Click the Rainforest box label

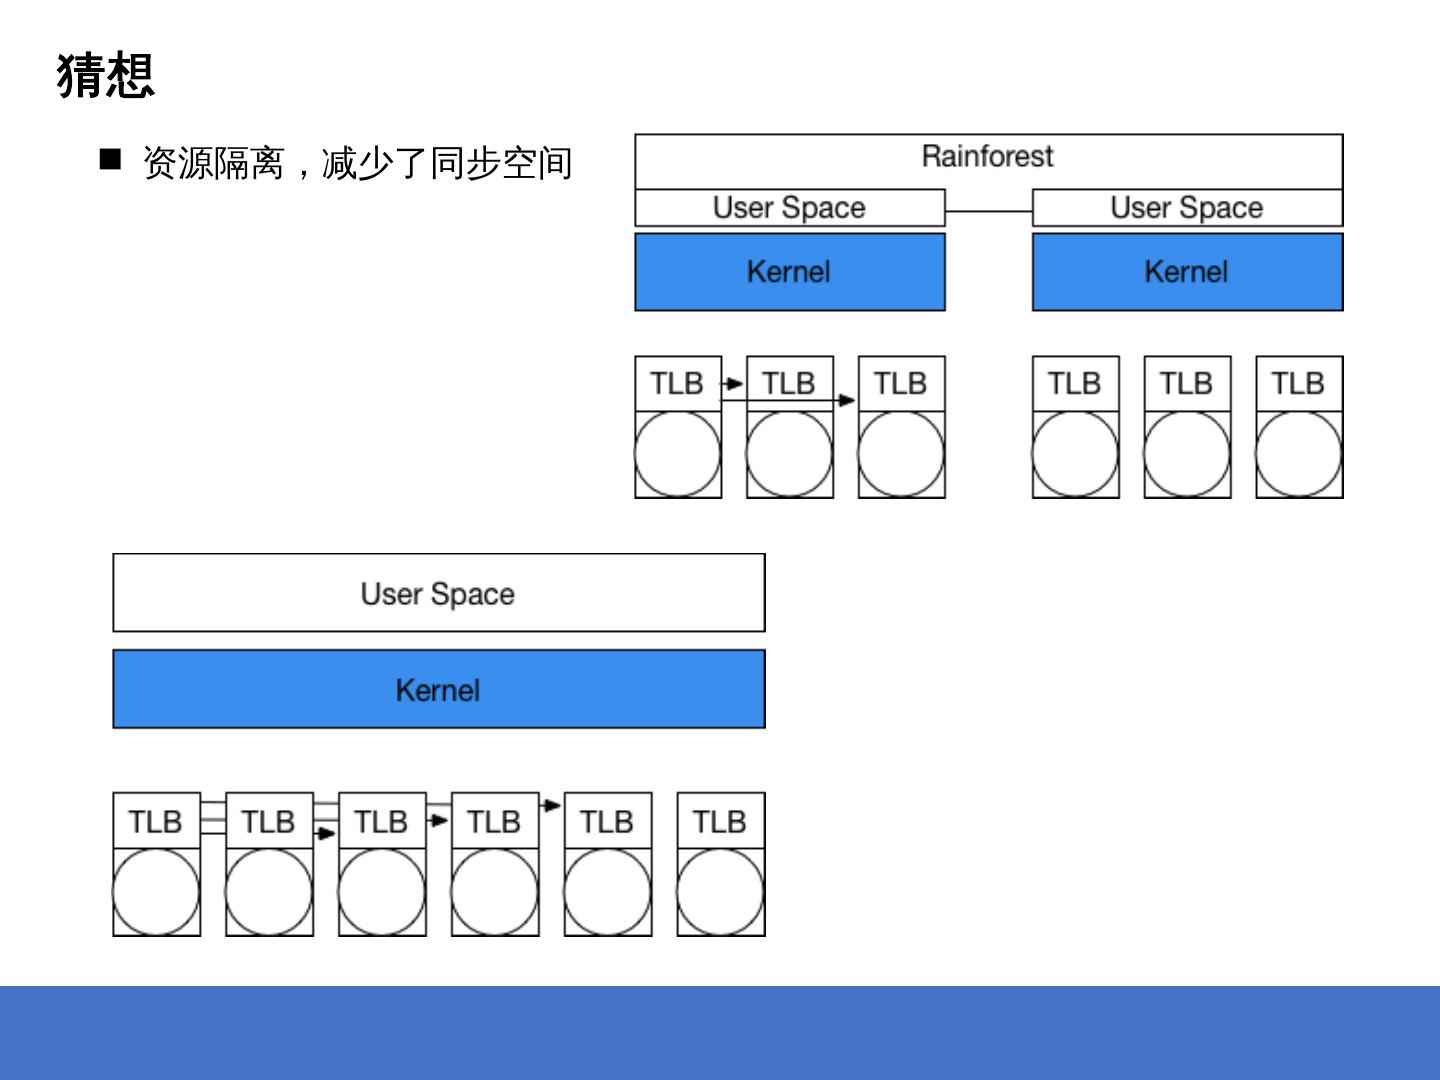988,156
